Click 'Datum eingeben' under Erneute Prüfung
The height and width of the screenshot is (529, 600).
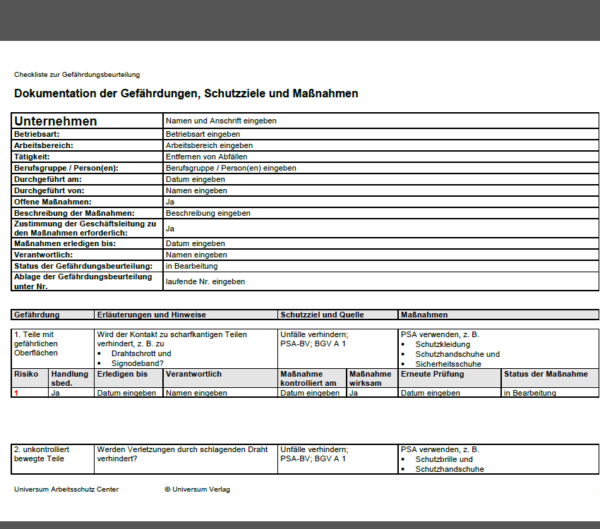point(430,393)
